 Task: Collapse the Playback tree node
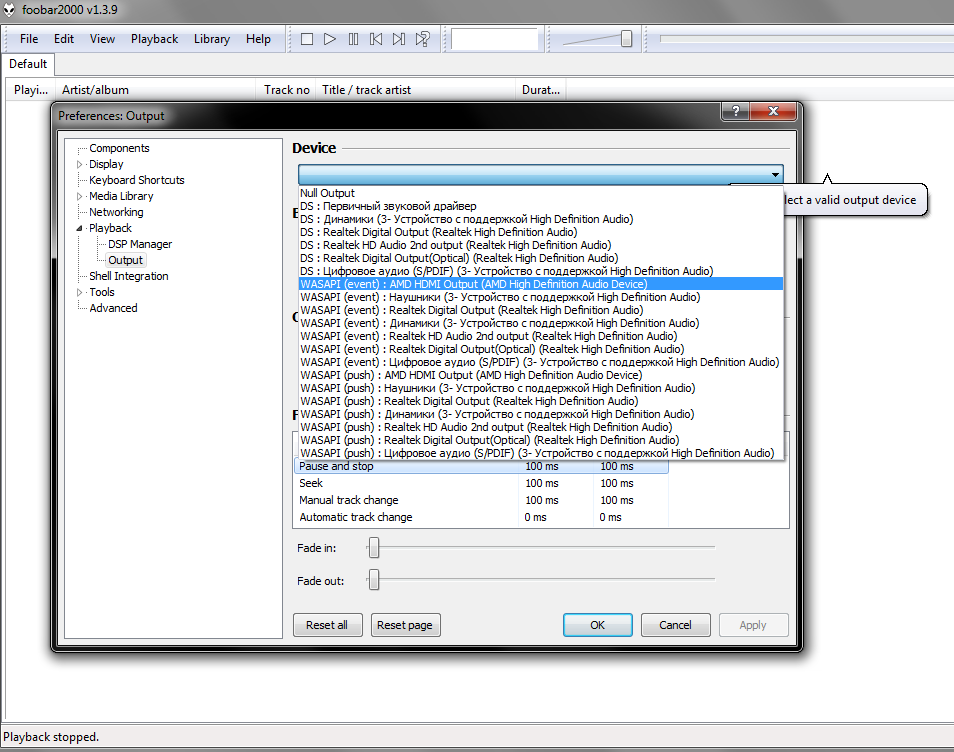[x=81, y=228]
